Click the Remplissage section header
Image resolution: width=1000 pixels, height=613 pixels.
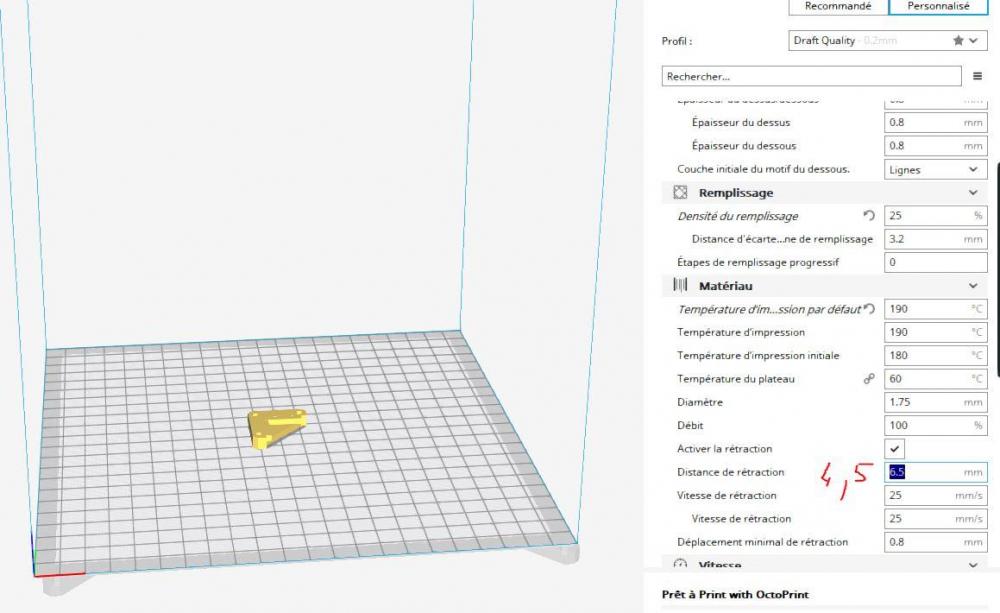point(825,193)
